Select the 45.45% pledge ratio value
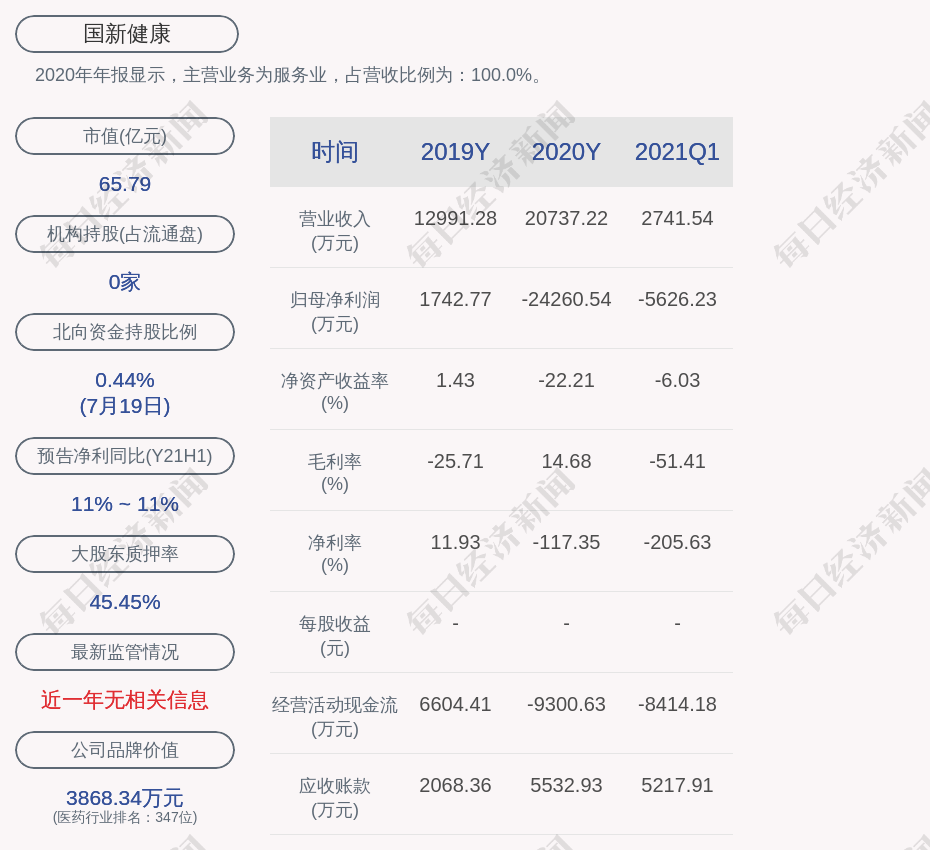The image size is (930, 850). pos(125,602)
